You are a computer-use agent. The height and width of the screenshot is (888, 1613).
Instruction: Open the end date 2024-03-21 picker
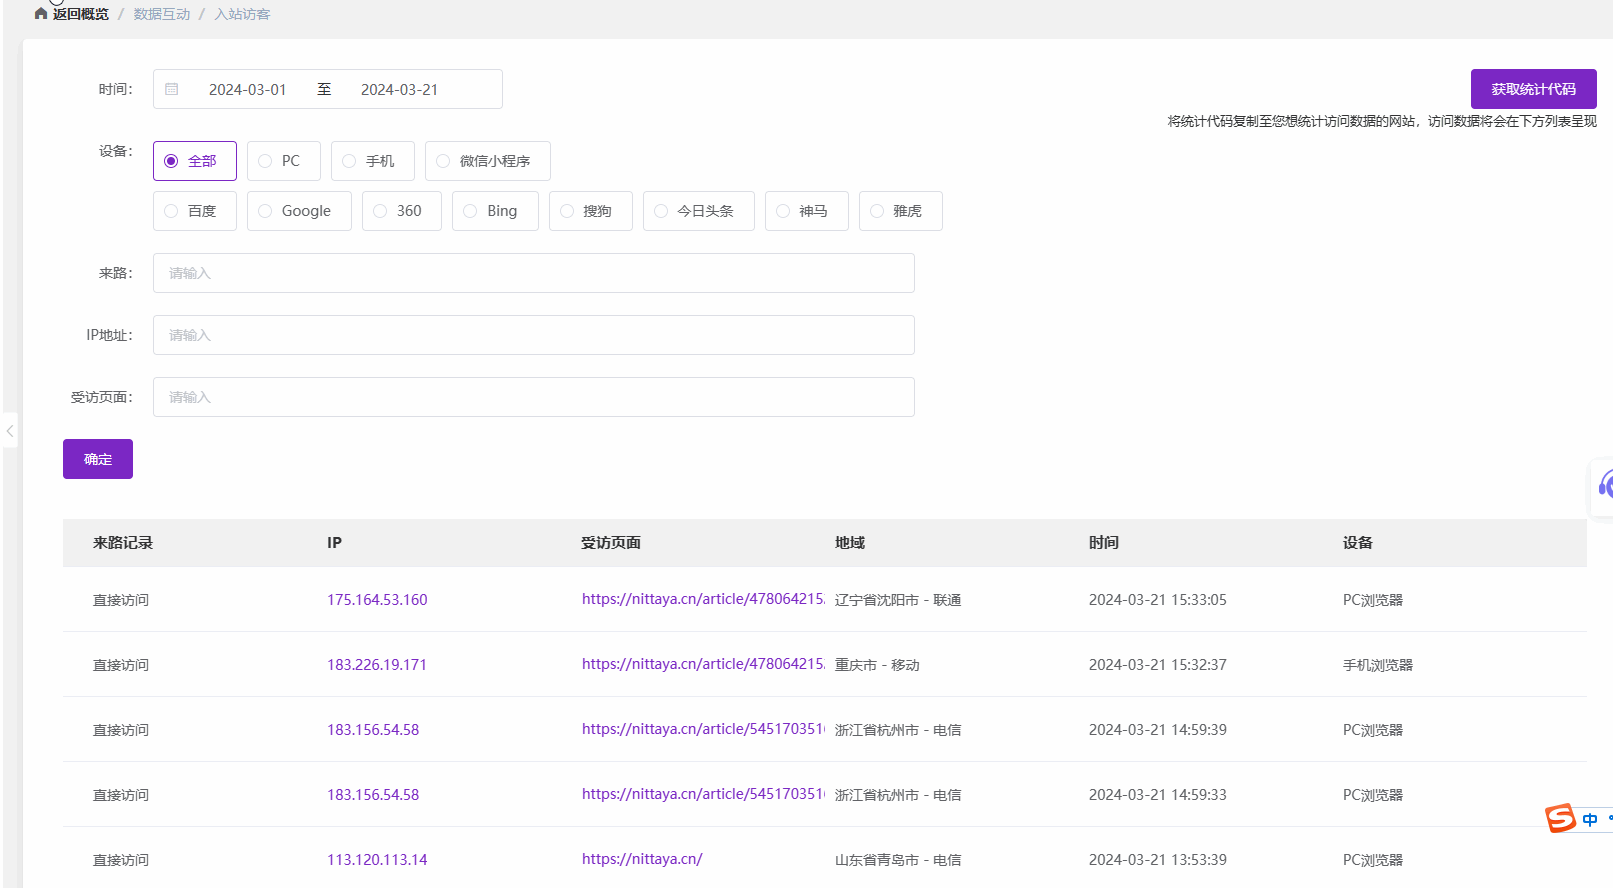(399, 90)
